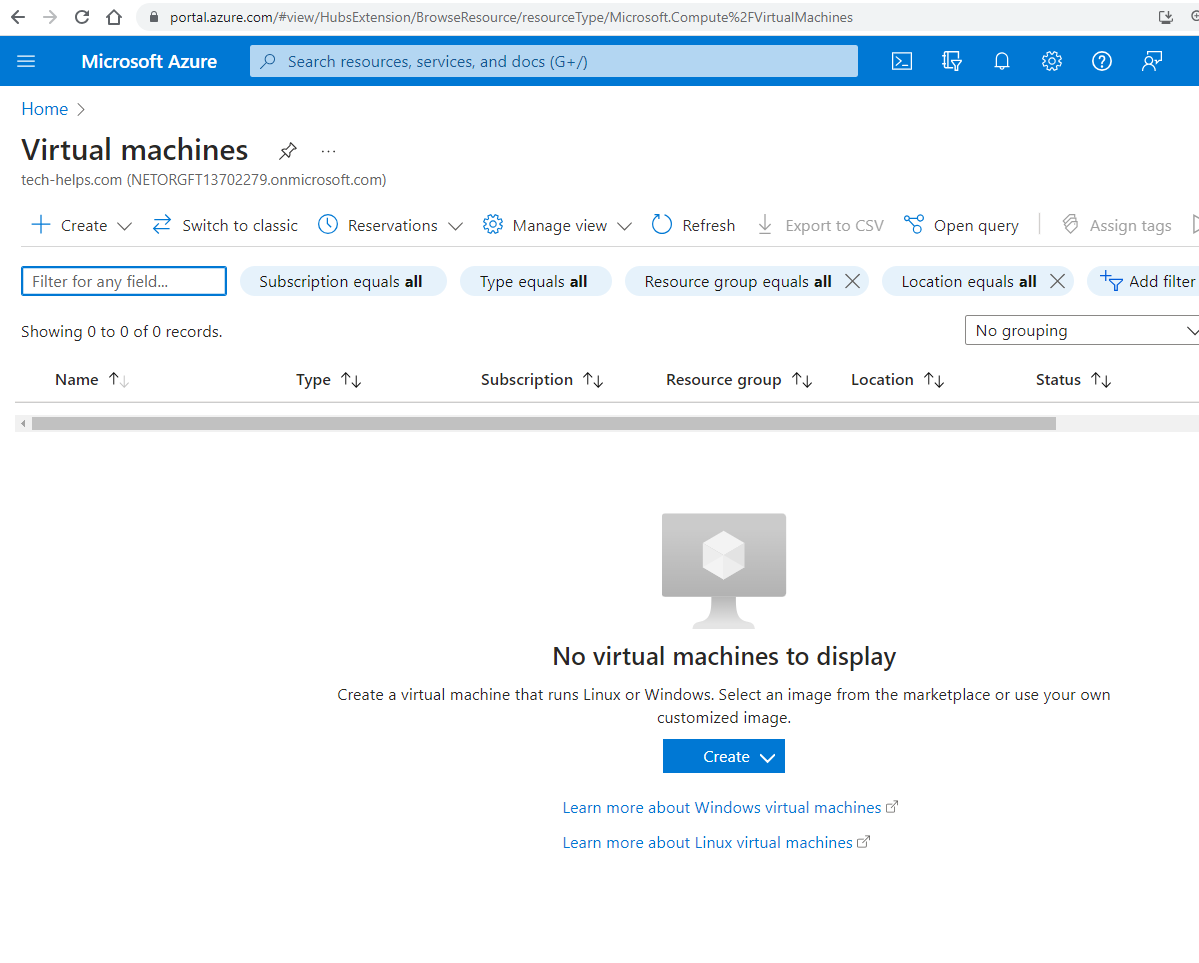The height and width of the screenshot is (963, 1199).
Task: Sort by the Status column
Action: click(1074, 379)
